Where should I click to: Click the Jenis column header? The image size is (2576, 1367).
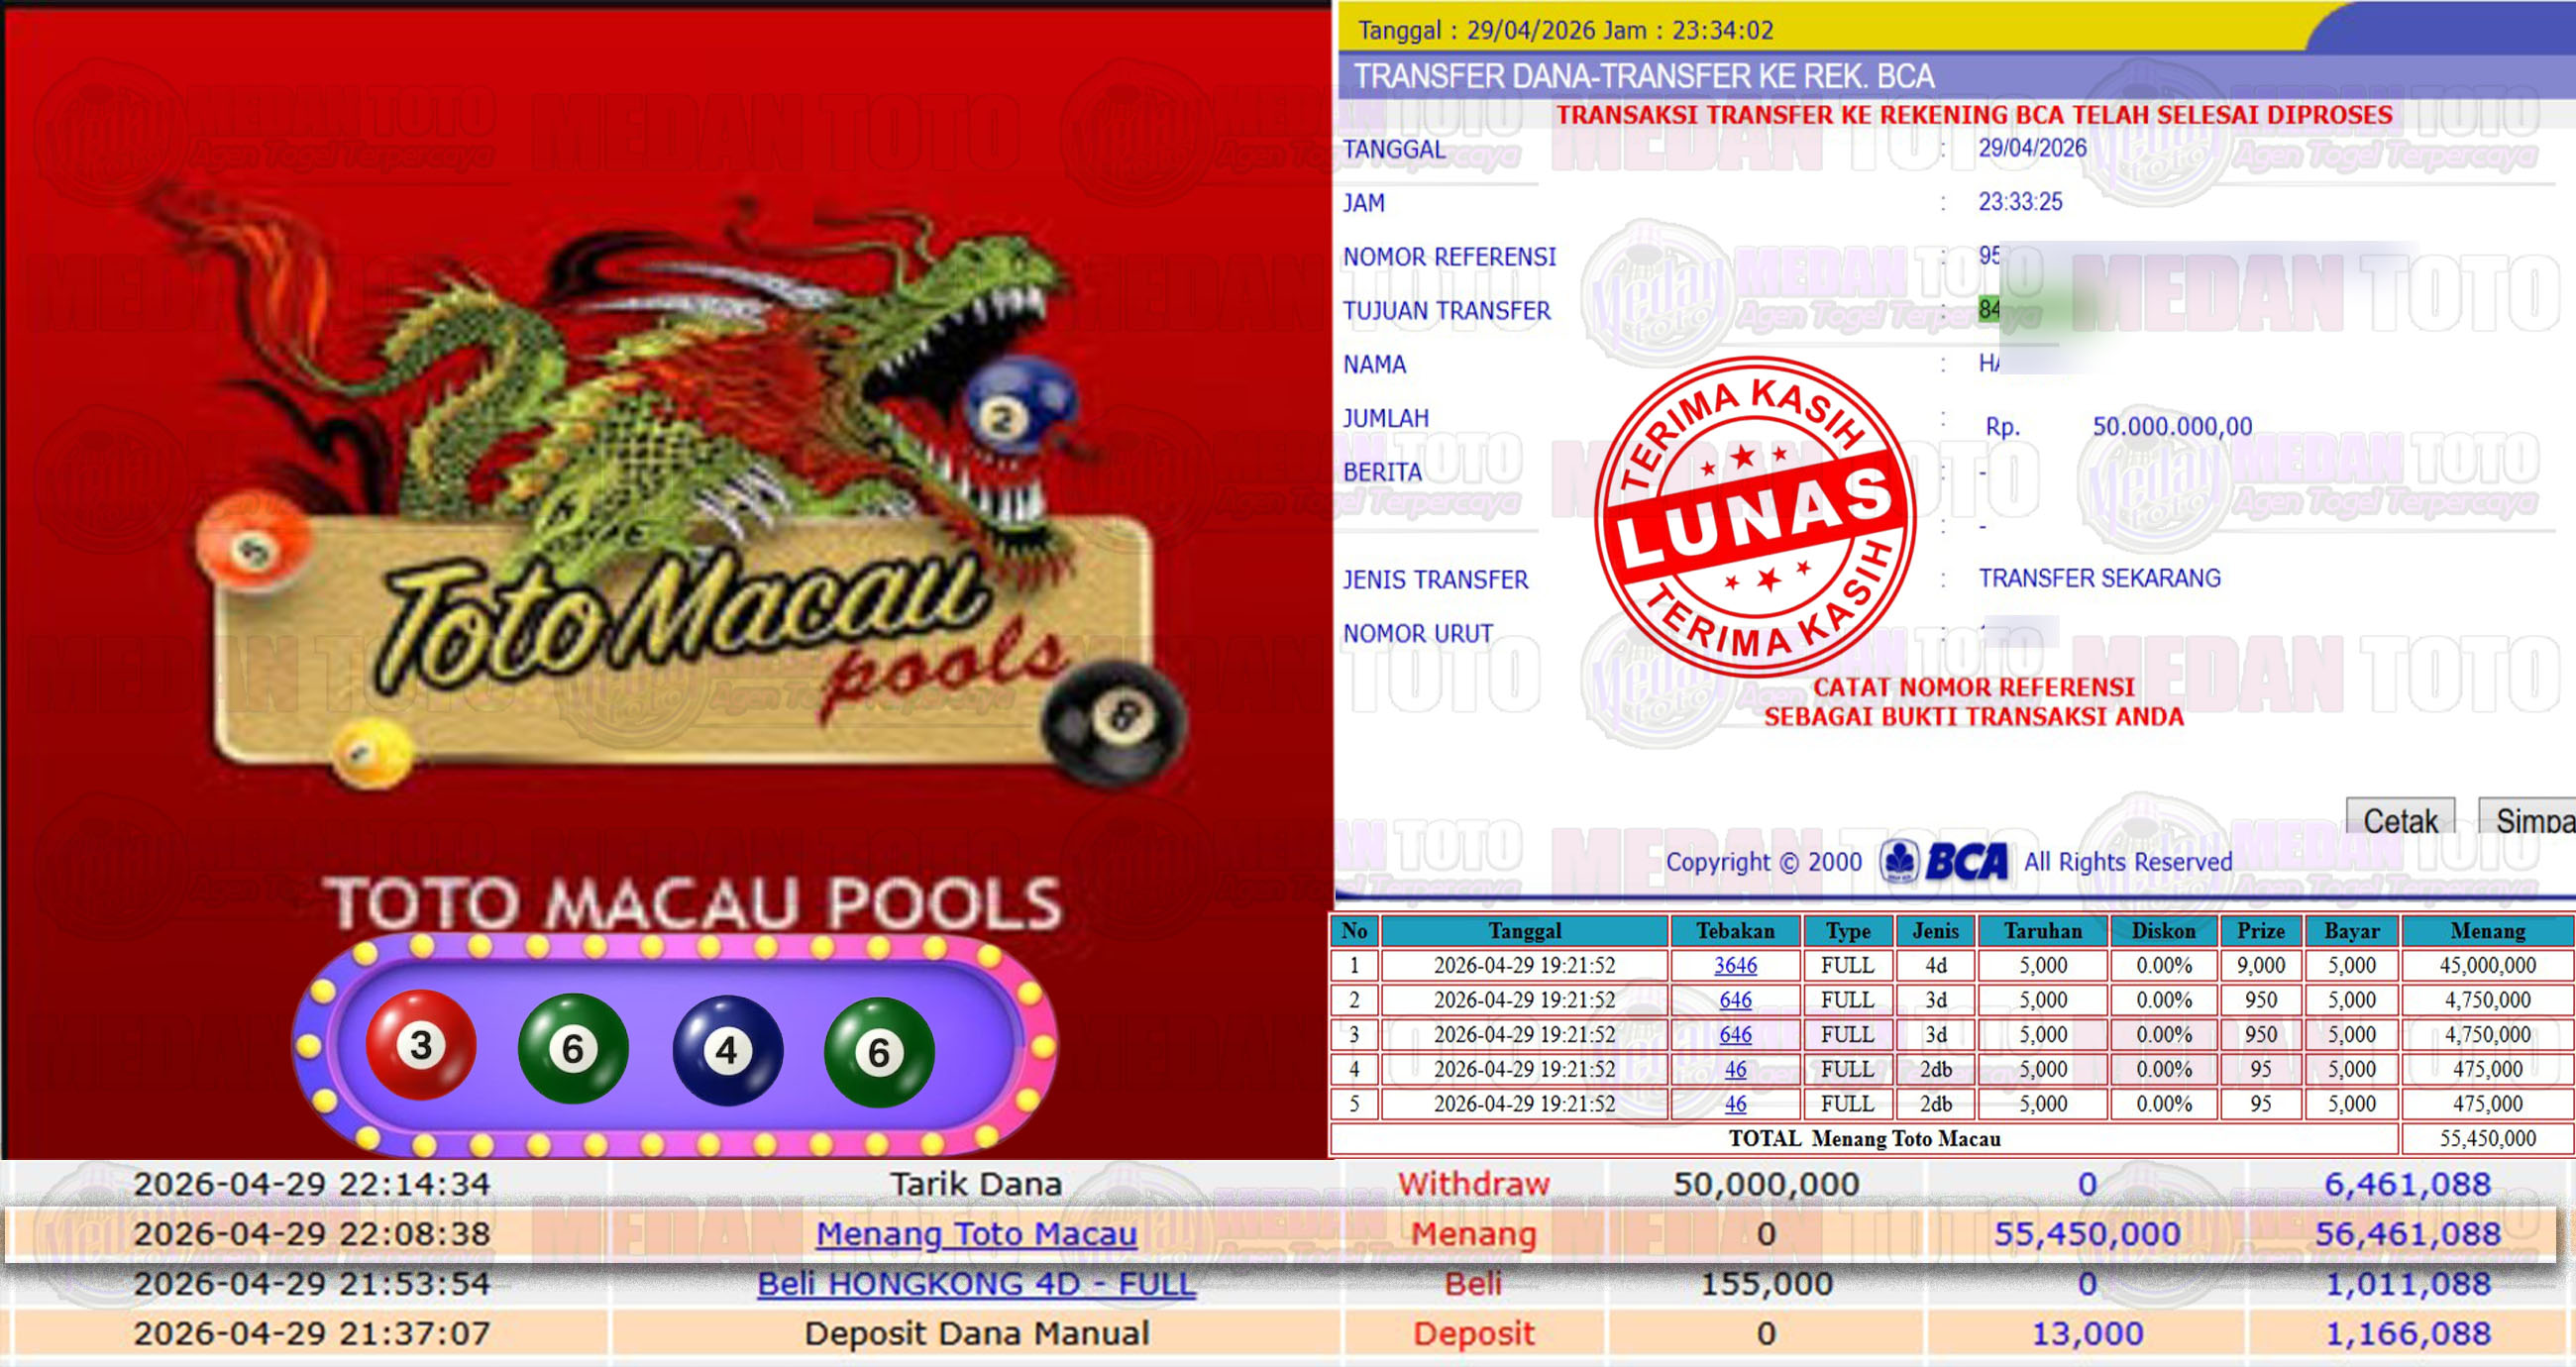(1935, 931)
